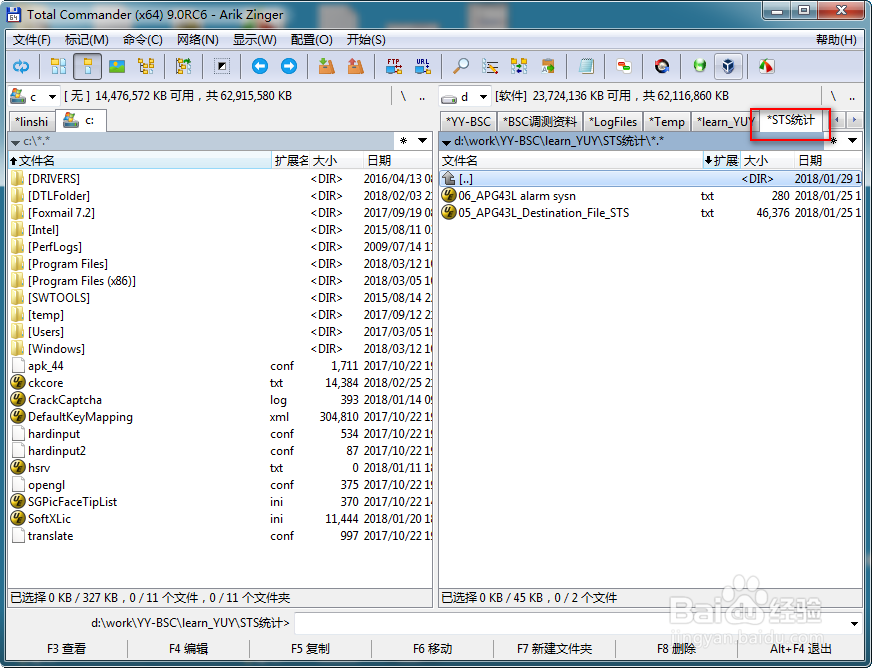Open the notepad icon in toolbar
872x668 pixels.
[586, 67]
